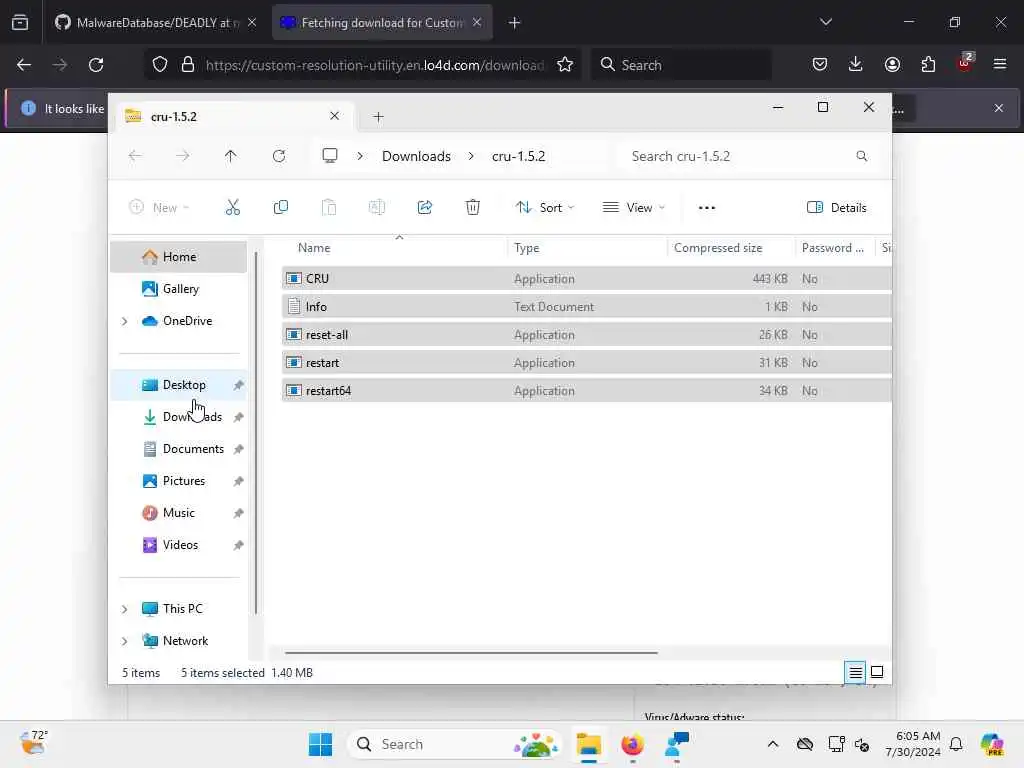Open a new Firefox tab

[515, 23]
